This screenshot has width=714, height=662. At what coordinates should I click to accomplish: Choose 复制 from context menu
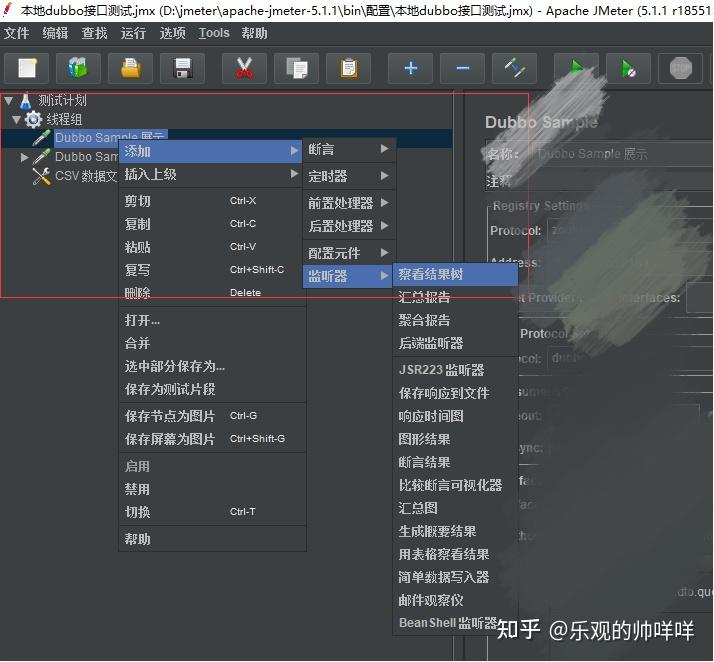(211, 224)
